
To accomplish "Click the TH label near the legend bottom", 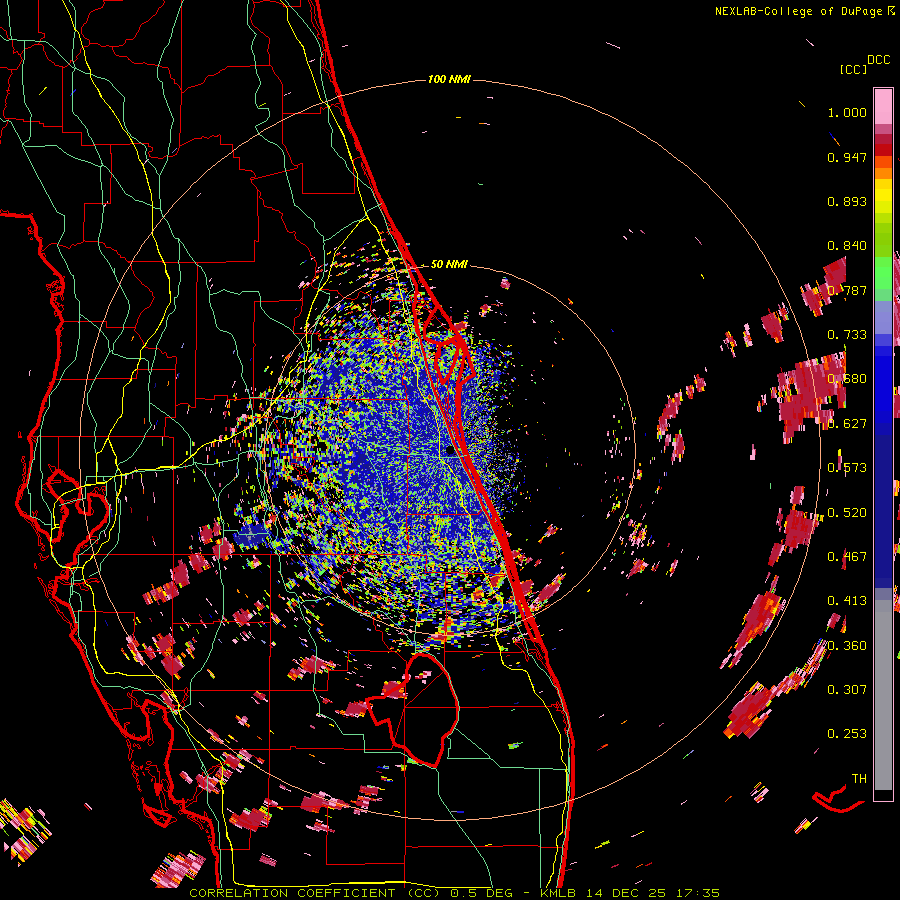I will (x=859, y=778).
